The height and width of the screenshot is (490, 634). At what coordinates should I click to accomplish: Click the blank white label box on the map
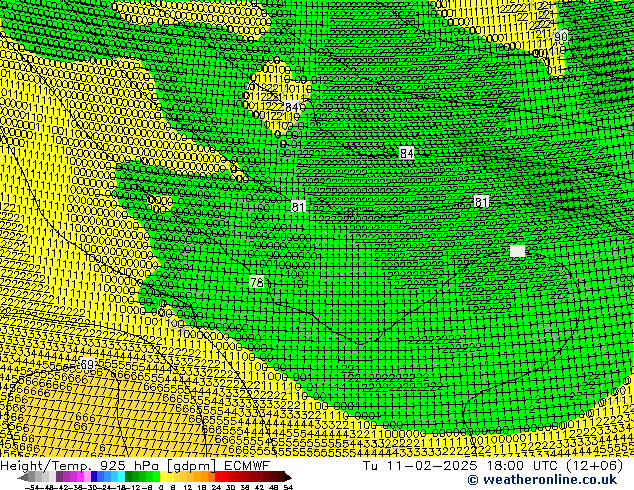point(518,251)
